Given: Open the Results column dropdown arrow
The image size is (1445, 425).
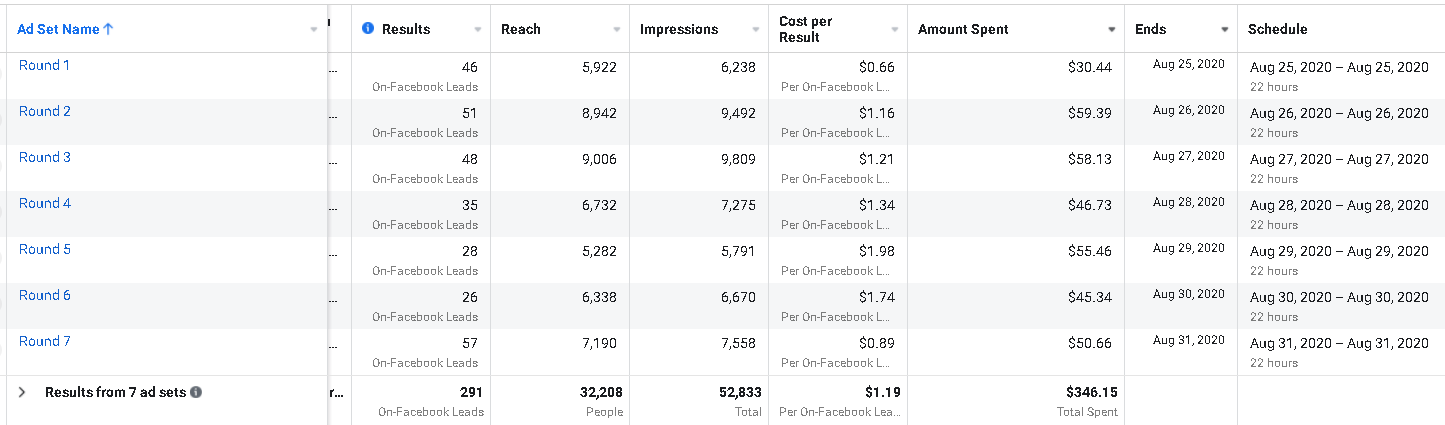Looking at the screenshot, I should tap(477, 30).
